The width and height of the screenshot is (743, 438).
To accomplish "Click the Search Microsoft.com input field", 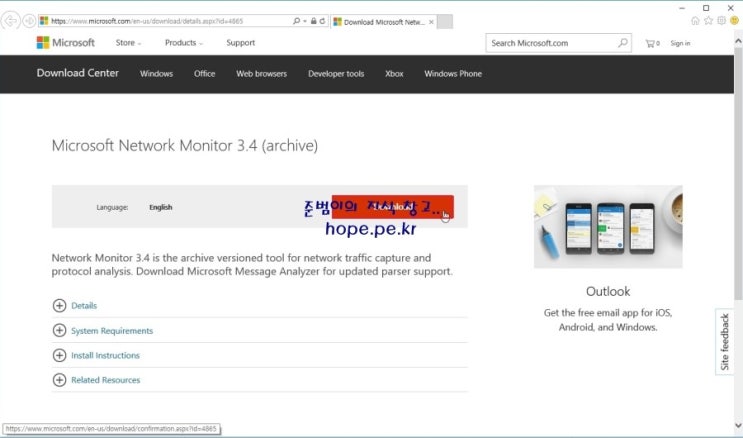I will (550, 43).
